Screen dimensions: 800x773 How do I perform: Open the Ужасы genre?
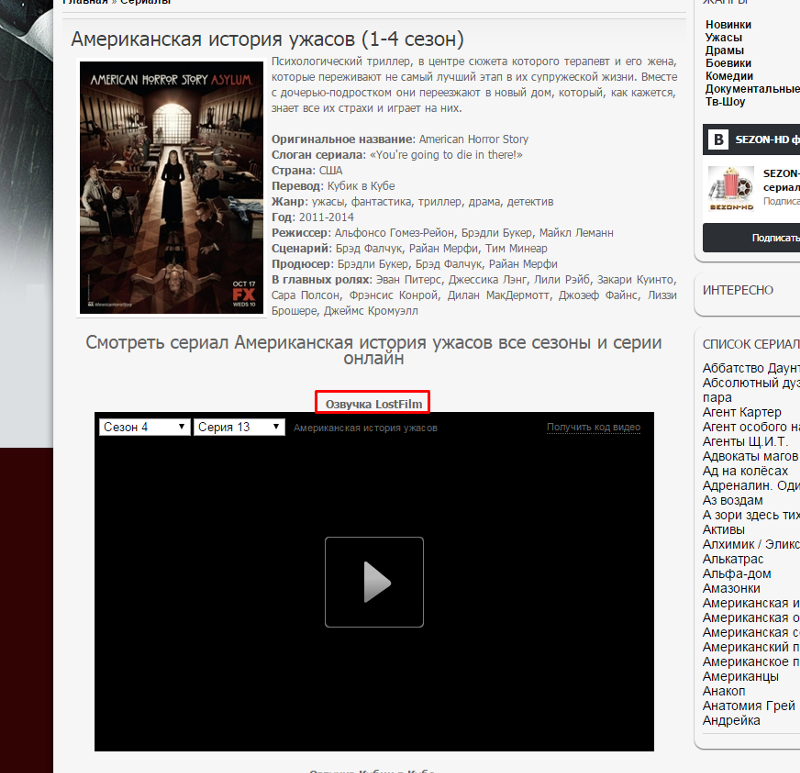[x=723, y=37]
